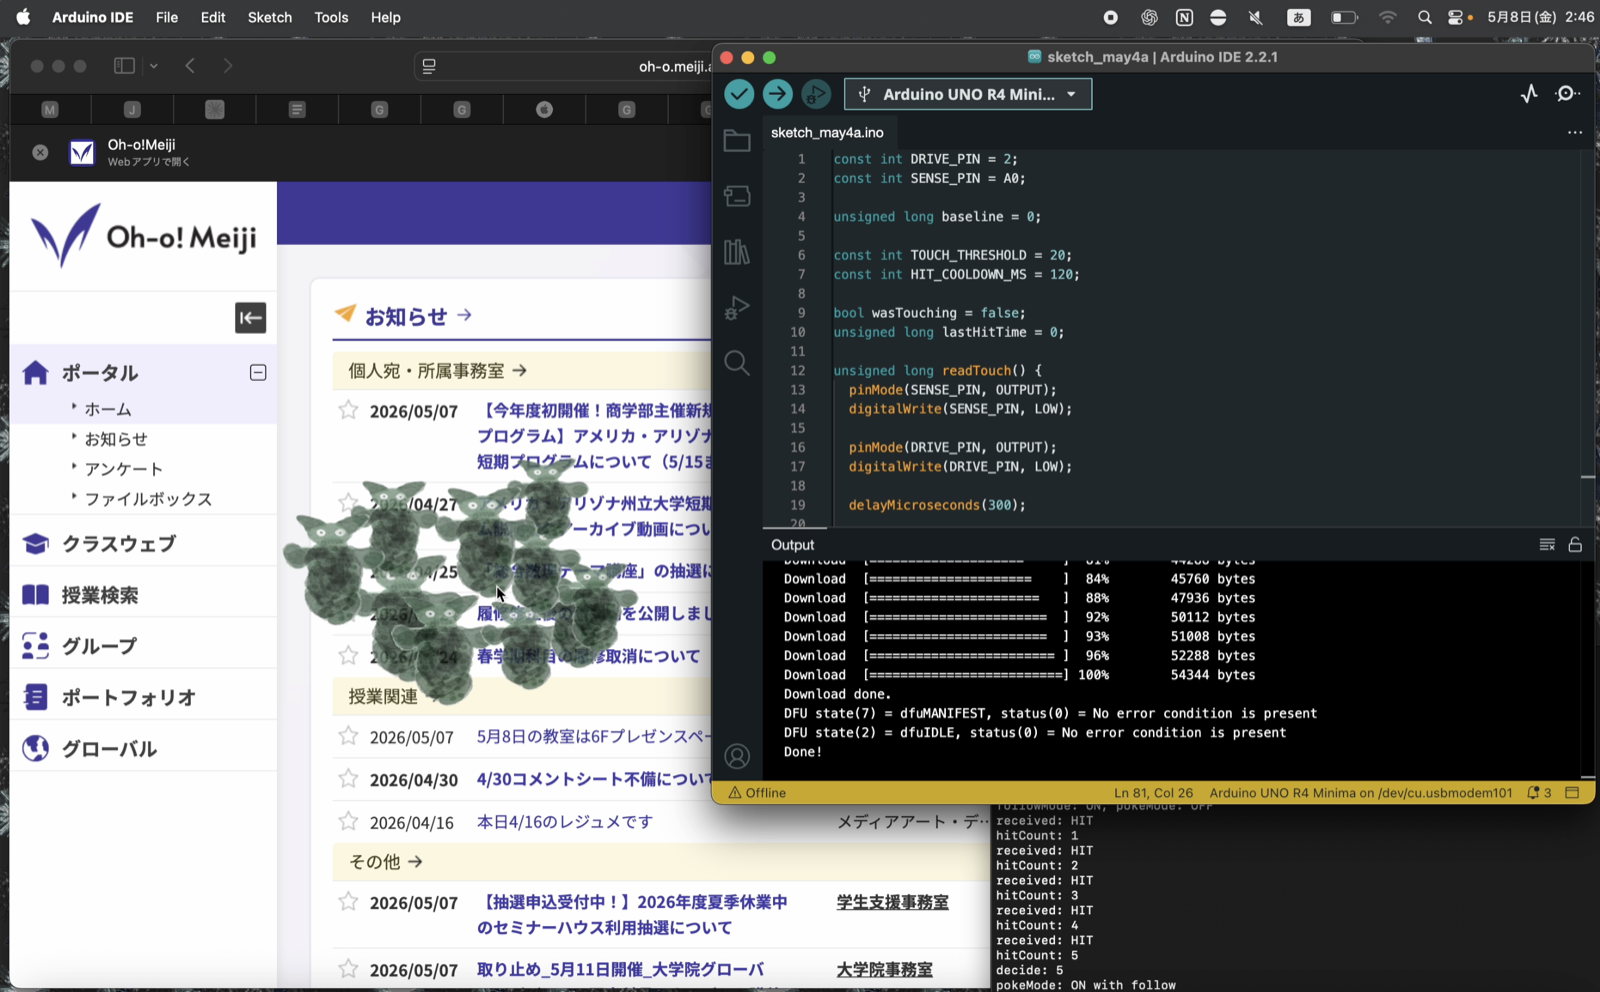The image size is (1600, 992).
Task: Open Spotlight search in the menu bar
Action: click(1424, 17)
